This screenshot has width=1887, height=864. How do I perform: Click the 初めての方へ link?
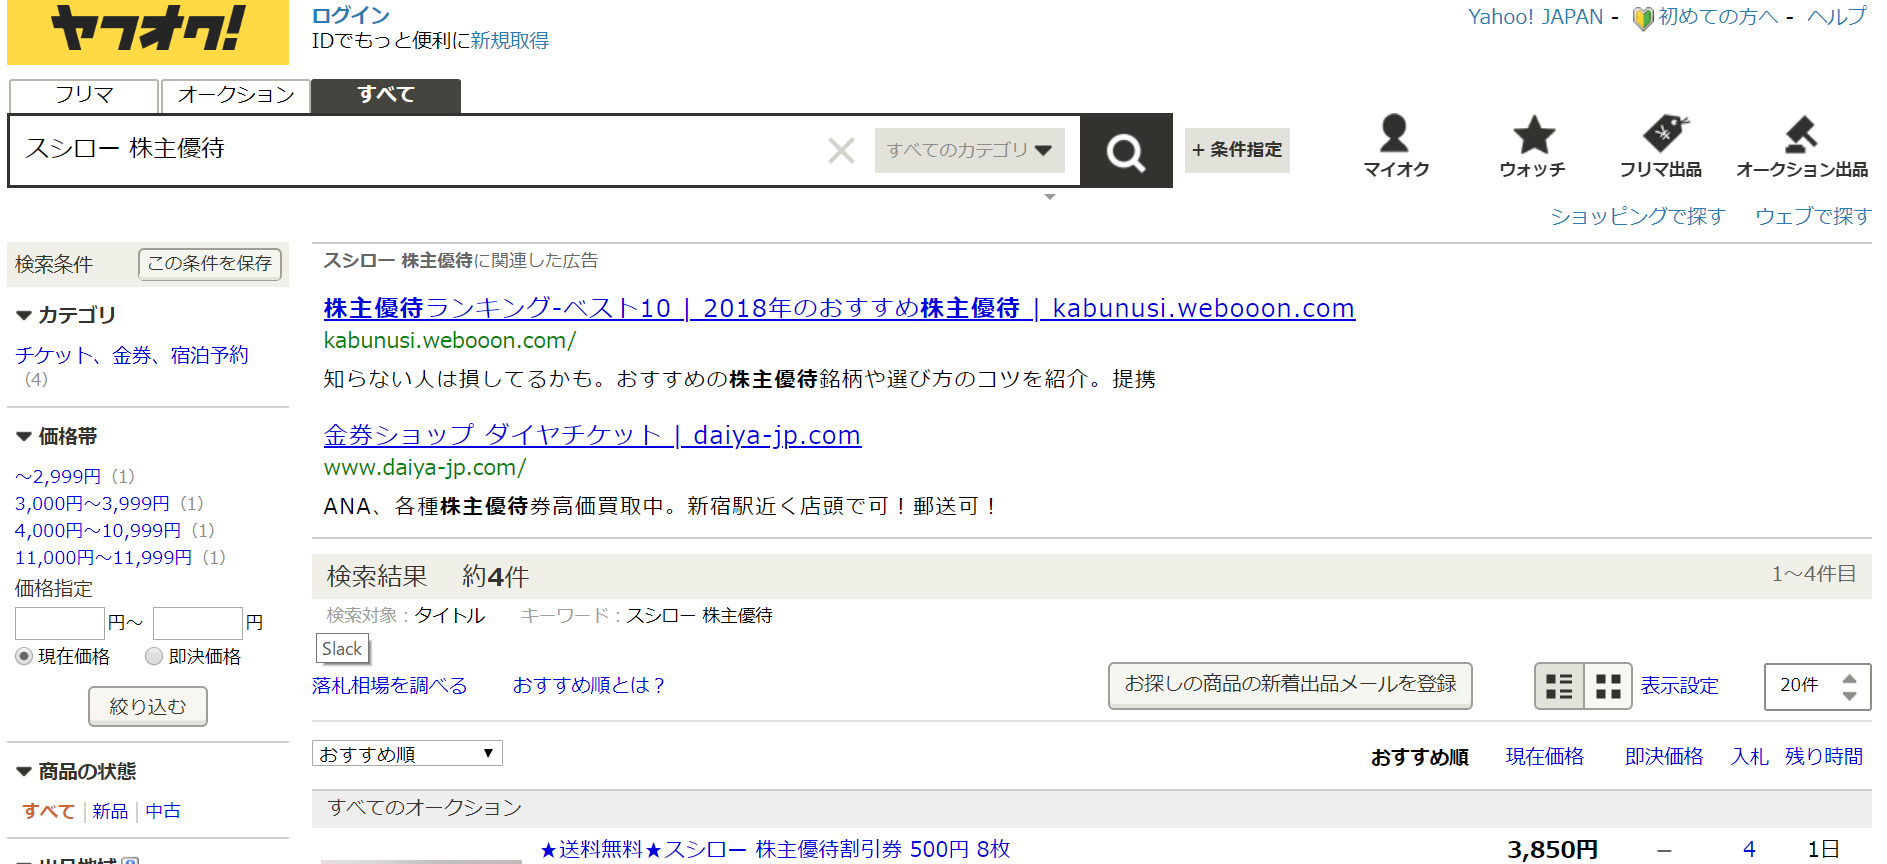pos(1718,17)
